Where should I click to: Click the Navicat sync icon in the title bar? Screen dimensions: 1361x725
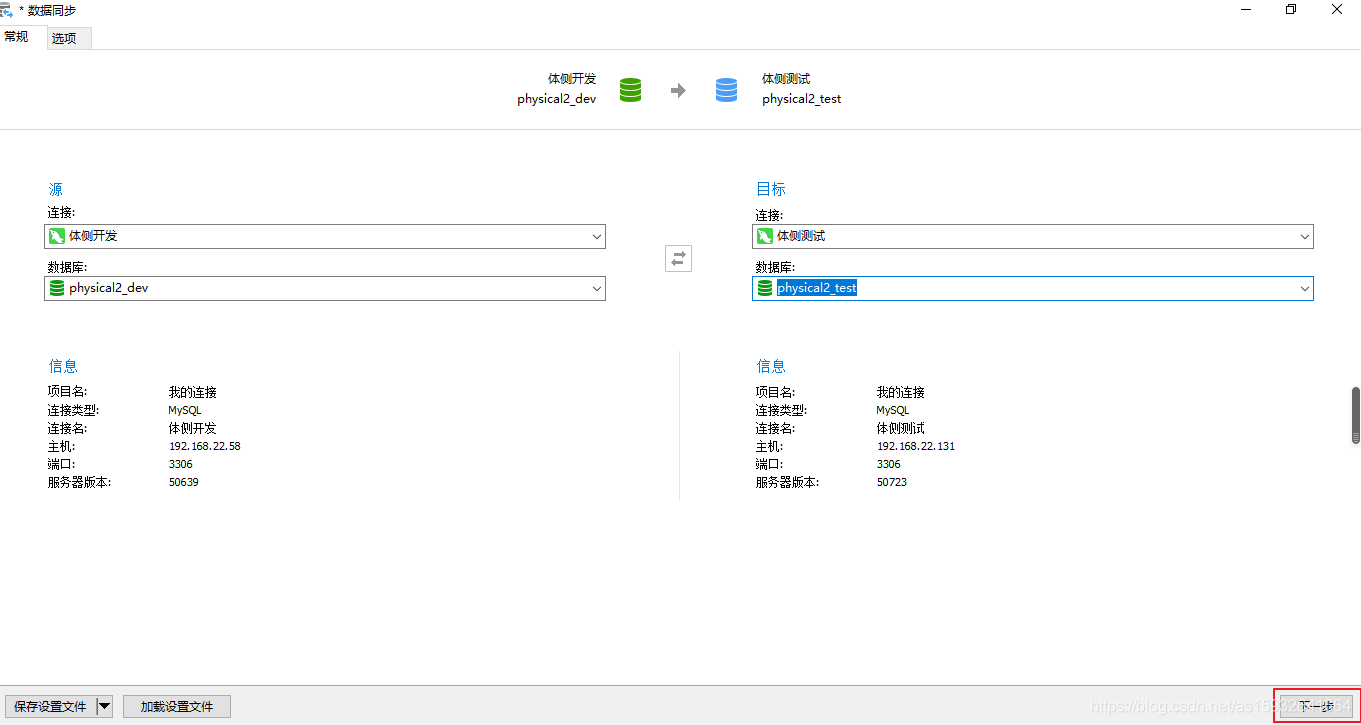click(x=11, y=10)
